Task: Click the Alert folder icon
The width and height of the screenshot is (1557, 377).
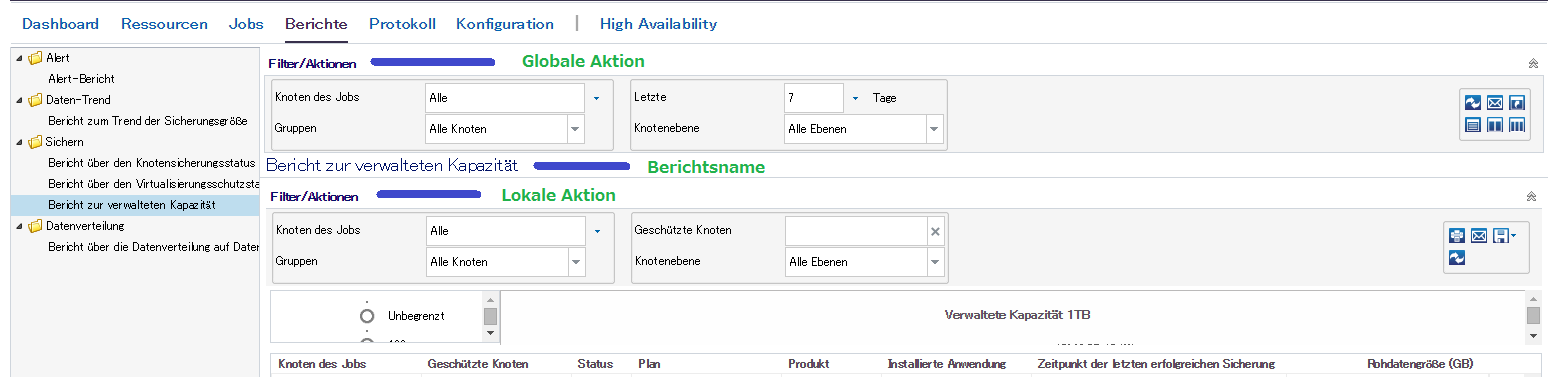Action: (35, 58)
